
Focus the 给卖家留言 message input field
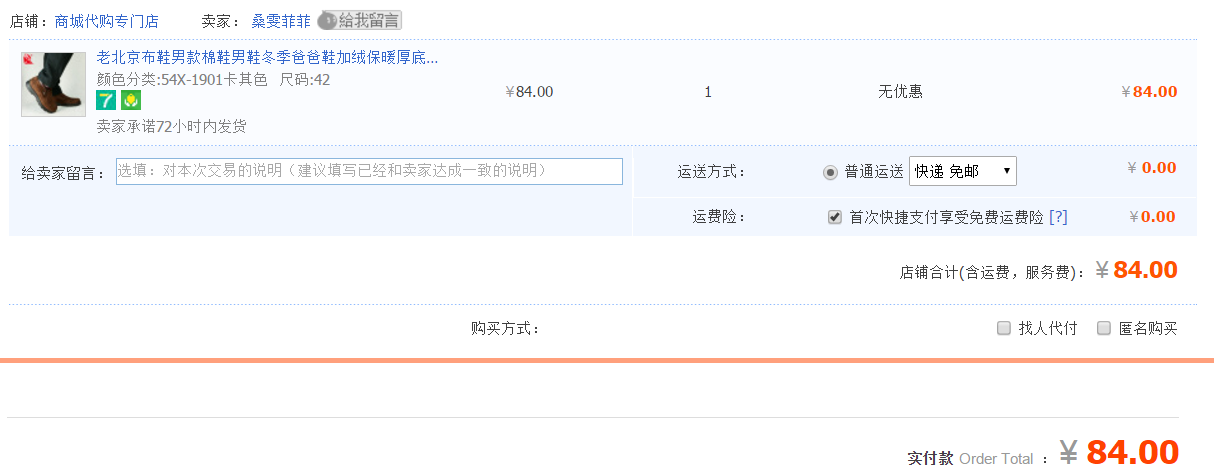click(369, 171)
